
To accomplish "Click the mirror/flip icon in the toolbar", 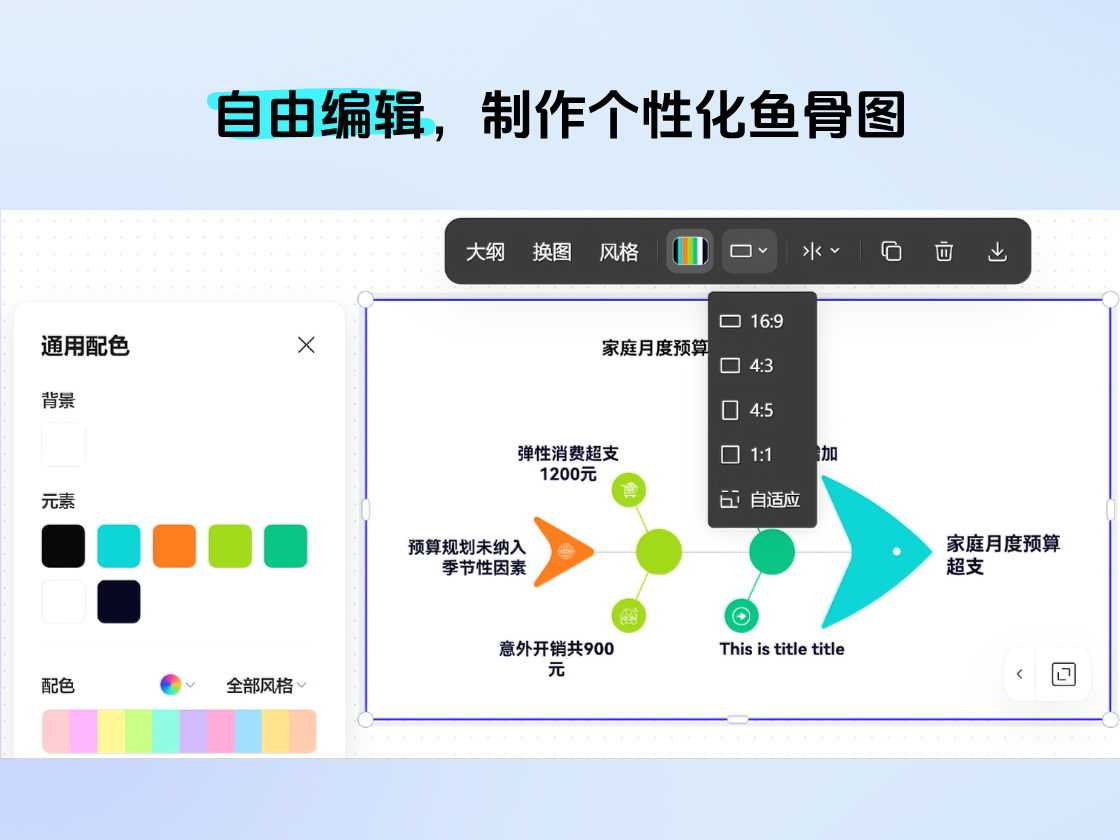I will pyautogui.click(x=810, y=251).
